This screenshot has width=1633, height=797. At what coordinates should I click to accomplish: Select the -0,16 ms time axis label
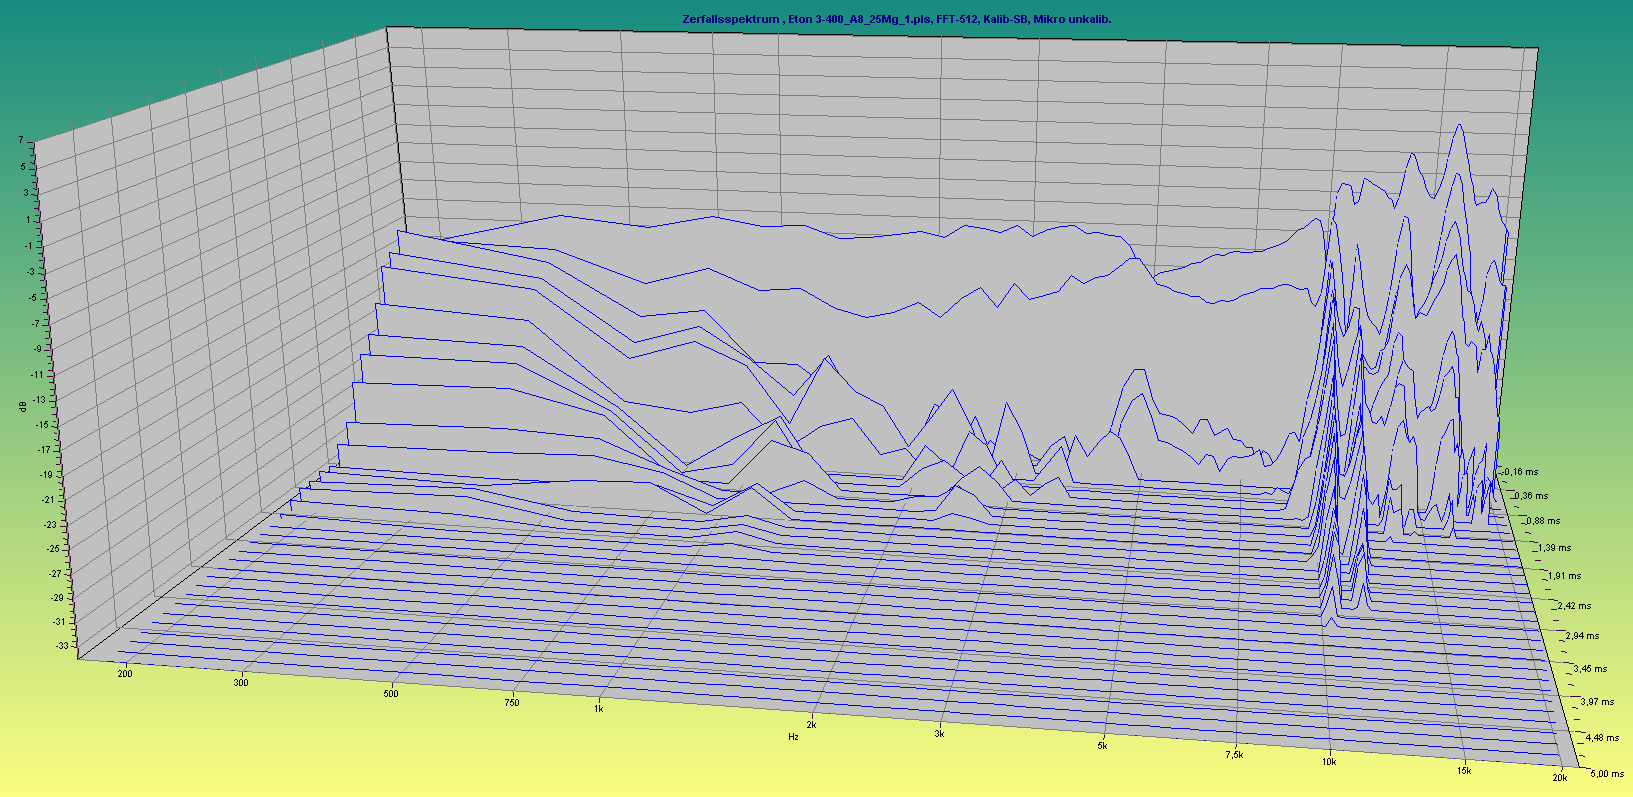(1521, 472)
